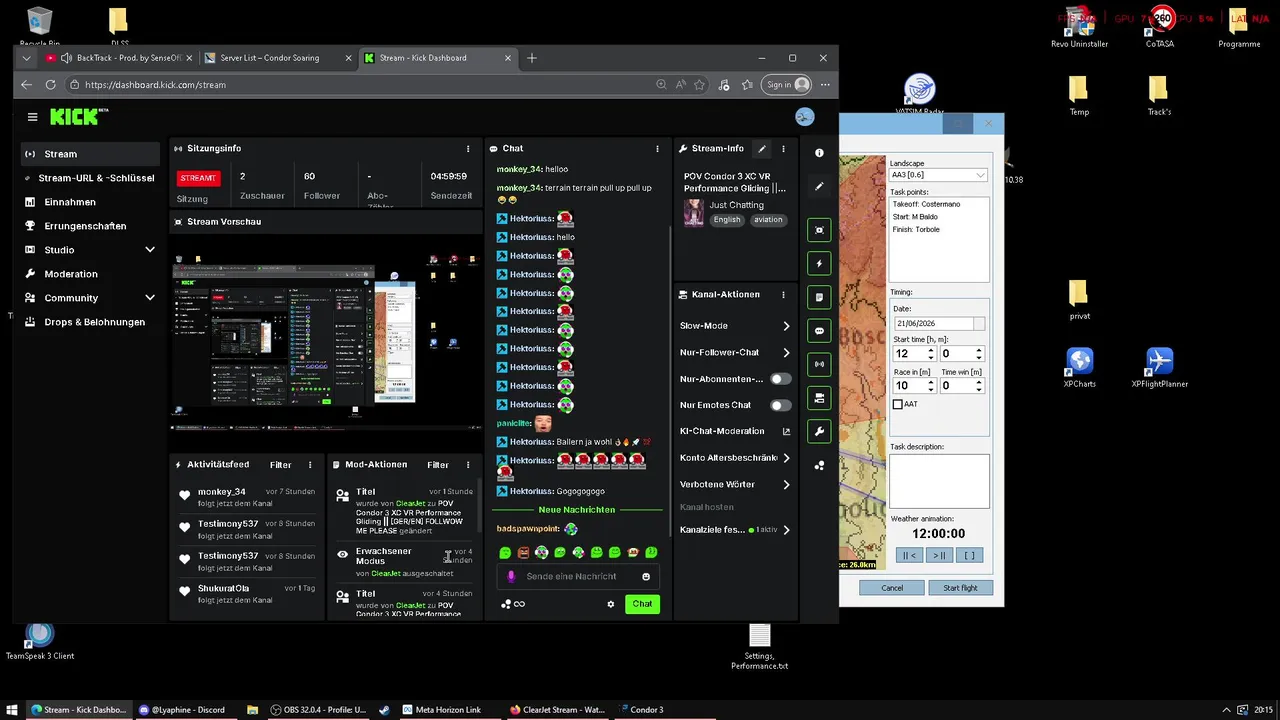This screenshot has height=720, width=1280.
Task: Open Einnahmen in the sidebar
Action: (x=90, y=202)
